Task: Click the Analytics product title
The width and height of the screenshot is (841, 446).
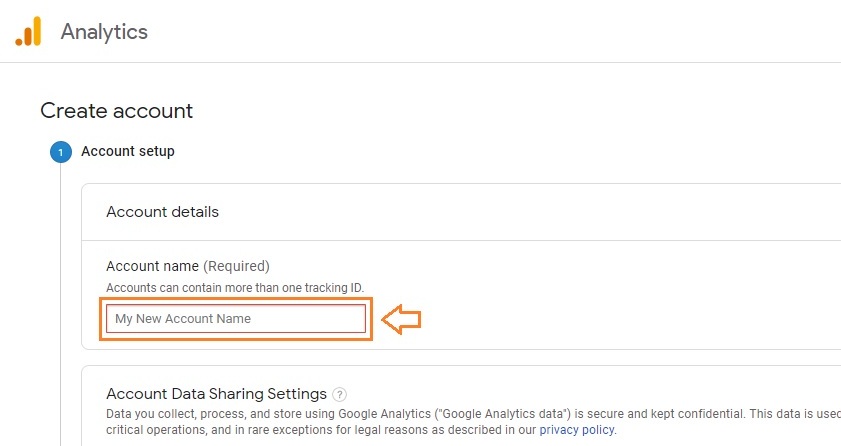Action: 104,31
